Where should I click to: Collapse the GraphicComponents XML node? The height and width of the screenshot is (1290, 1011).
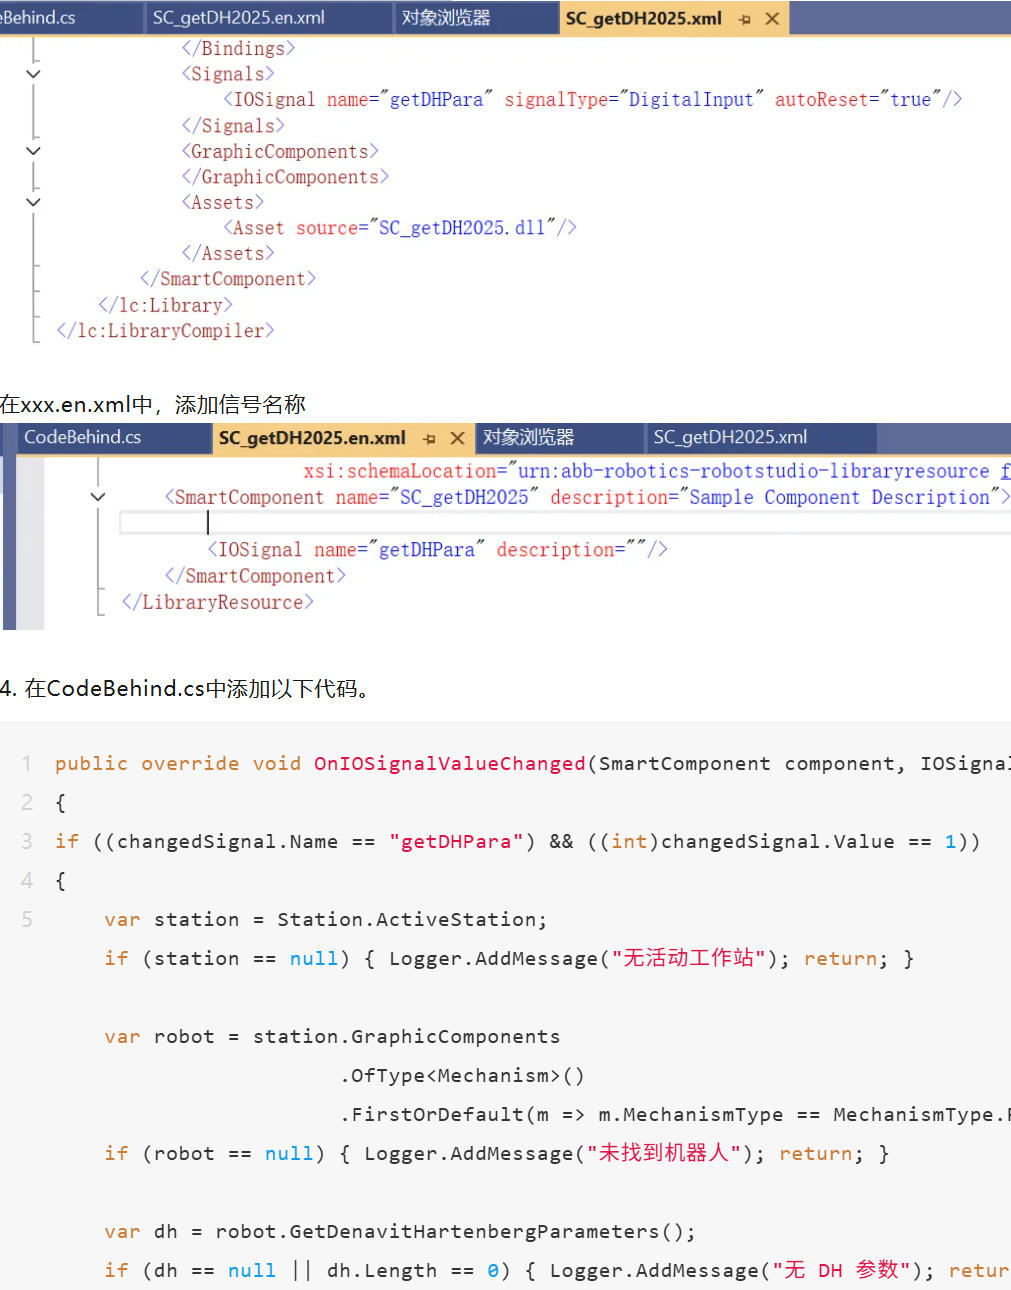pos(33,151)
